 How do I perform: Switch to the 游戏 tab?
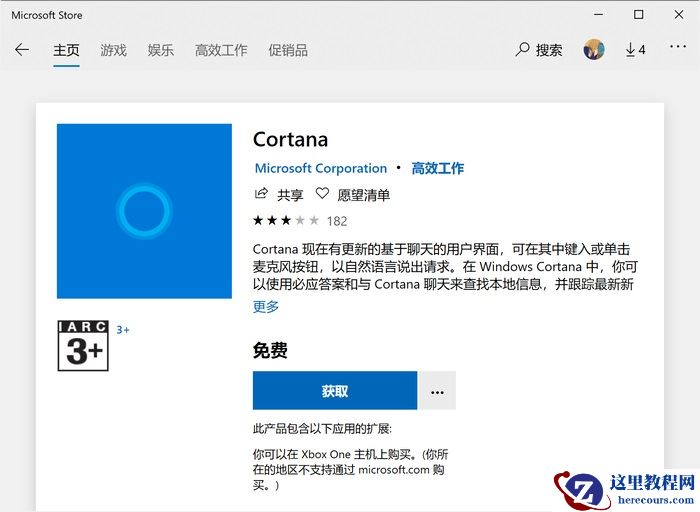click(113, 50)
